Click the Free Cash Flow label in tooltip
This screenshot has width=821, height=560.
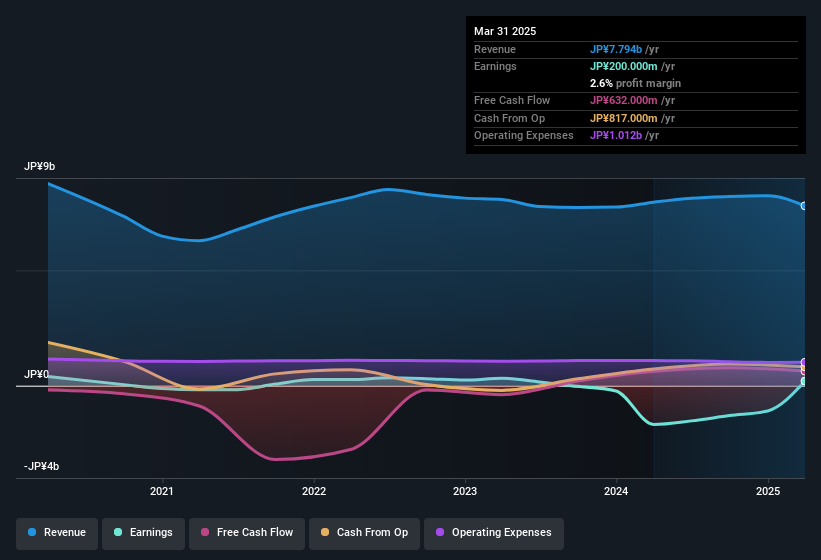512,100
